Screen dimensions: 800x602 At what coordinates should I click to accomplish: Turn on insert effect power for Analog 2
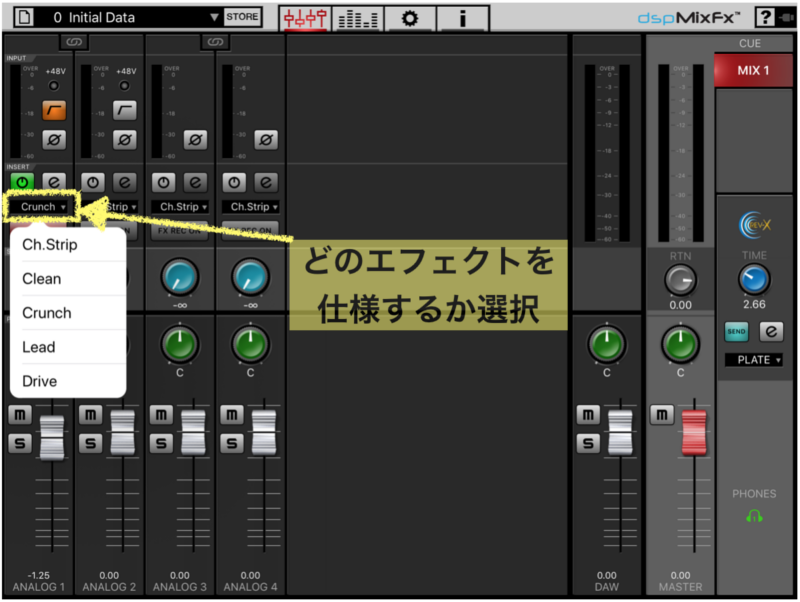pyautogui.click(x=93, y=182)
